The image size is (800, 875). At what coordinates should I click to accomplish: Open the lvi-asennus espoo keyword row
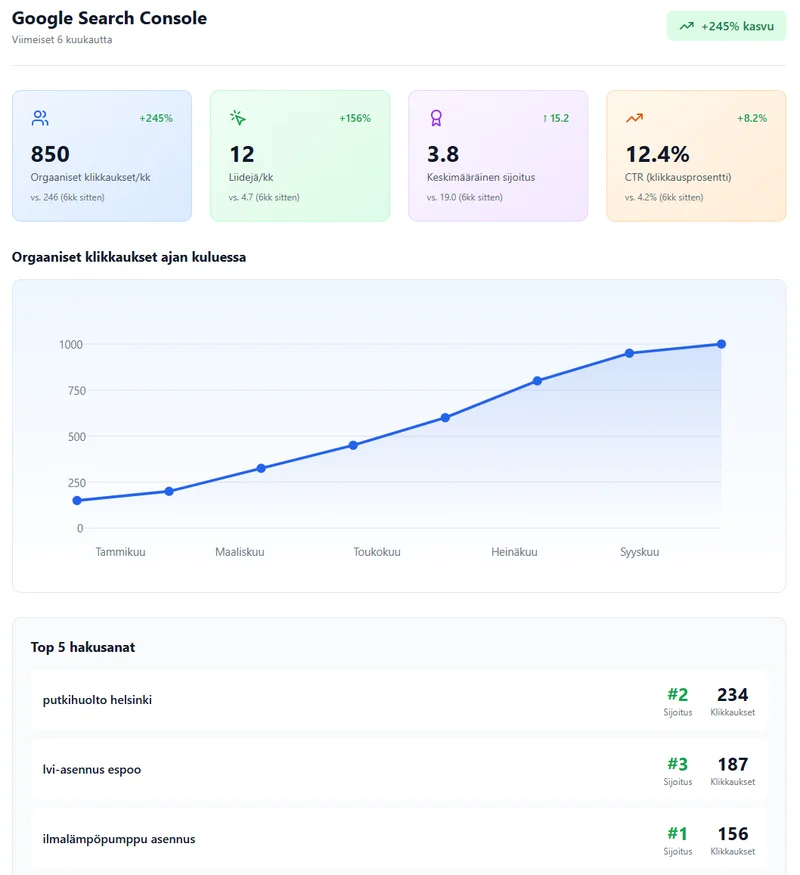point(399,770)
